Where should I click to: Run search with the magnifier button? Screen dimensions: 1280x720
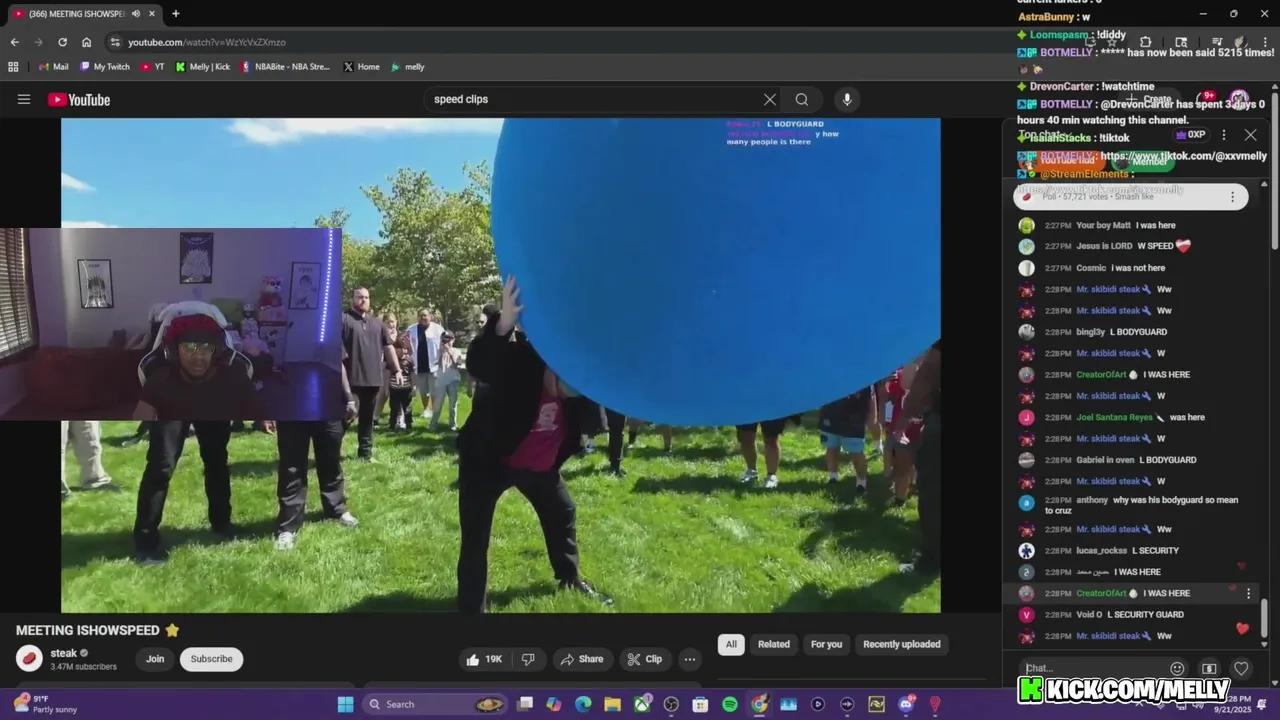(802, 99)
